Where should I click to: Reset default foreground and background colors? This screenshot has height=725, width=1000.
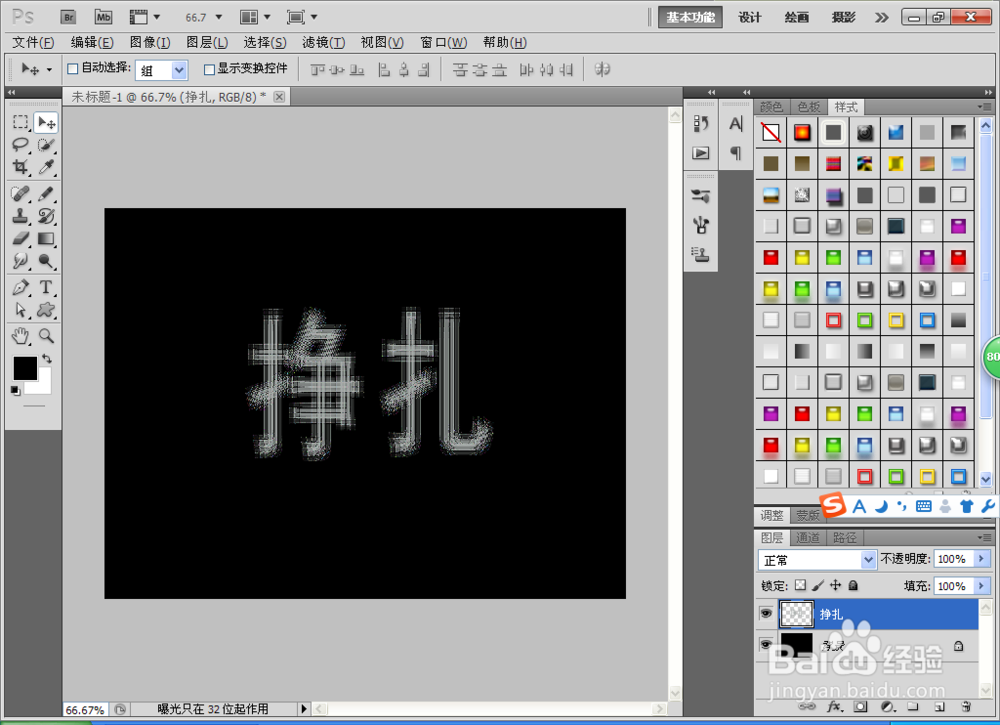tap(15, 390)
